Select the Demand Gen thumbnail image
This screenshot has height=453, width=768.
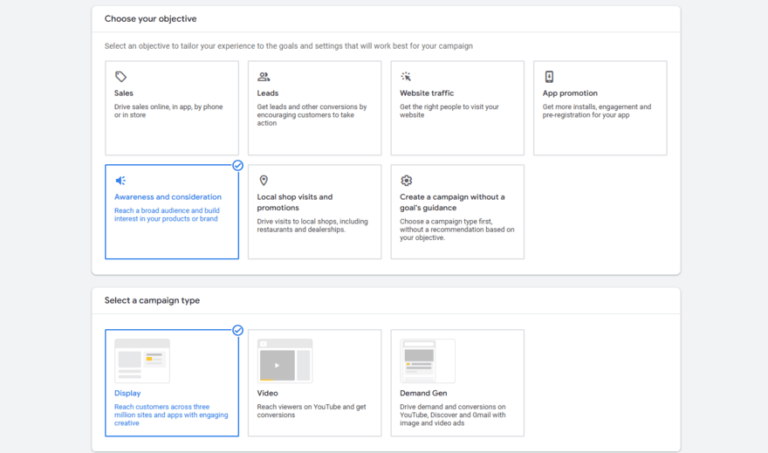tap(428, 361)
